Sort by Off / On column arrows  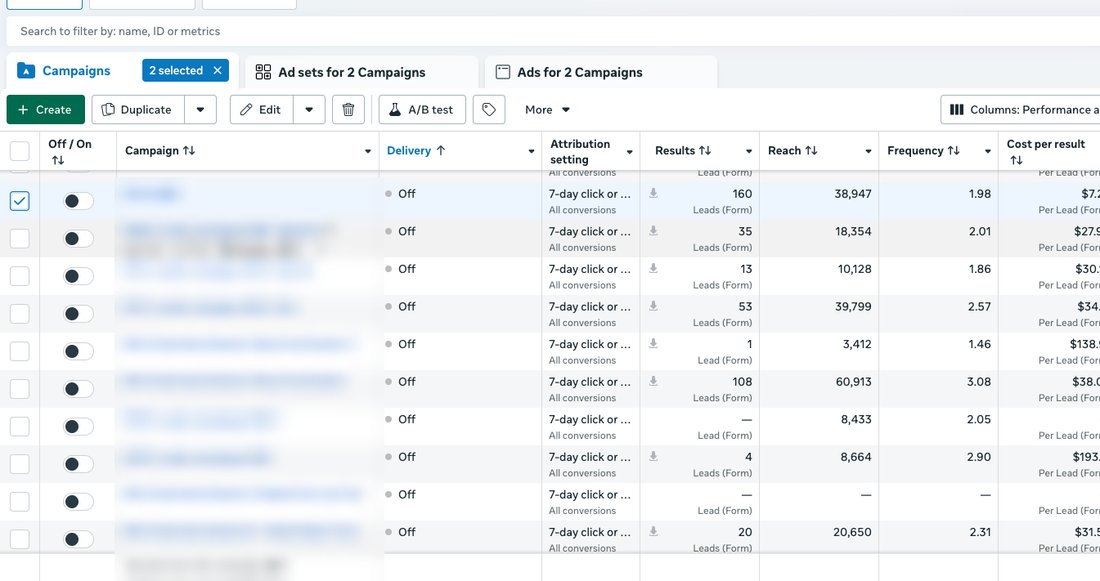click(58, 161)
